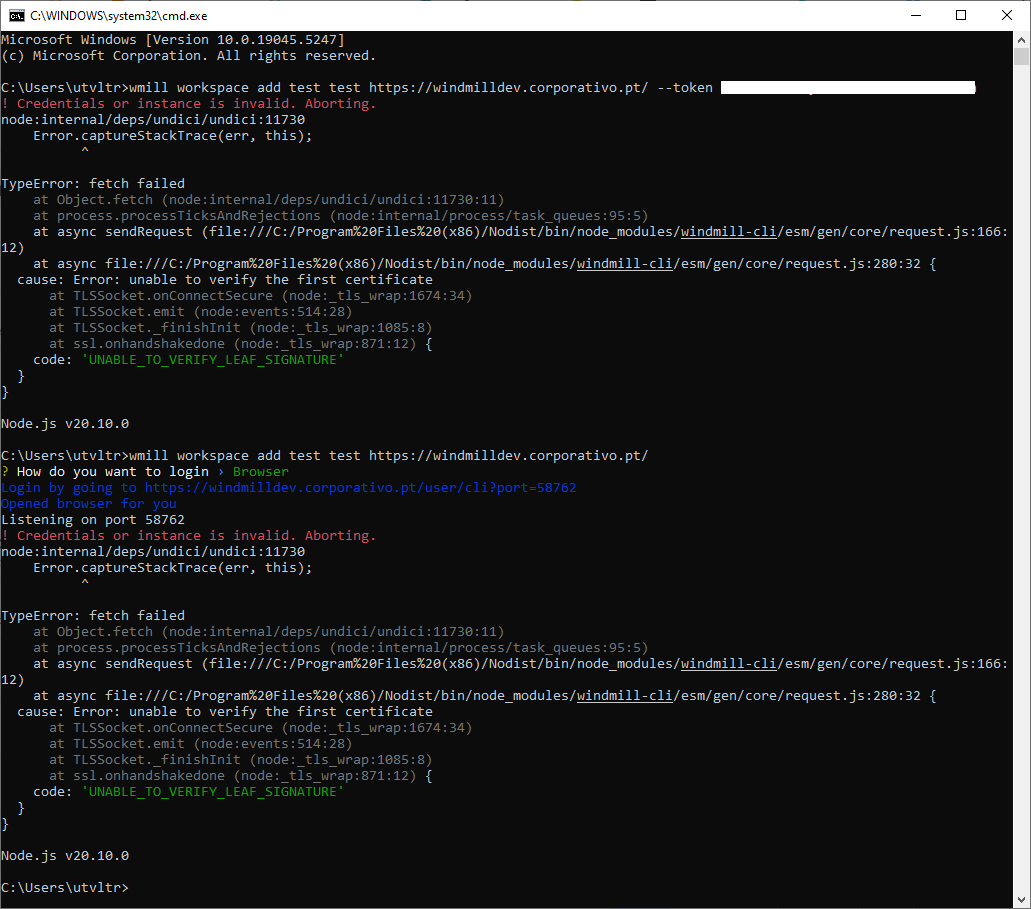Click the scrollbar up arrow
The width and height of the screenshot is (1031, 909).
point(1023,39)
